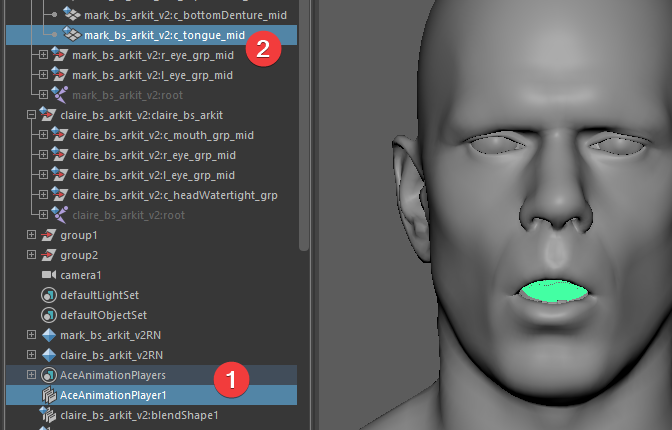Collapse claire_bs_arkit_v2:claire_bs_arkit group
Image resolution: width=672 pixels, height=430 pixels.
pyautogui.click(x=31, y=114)
